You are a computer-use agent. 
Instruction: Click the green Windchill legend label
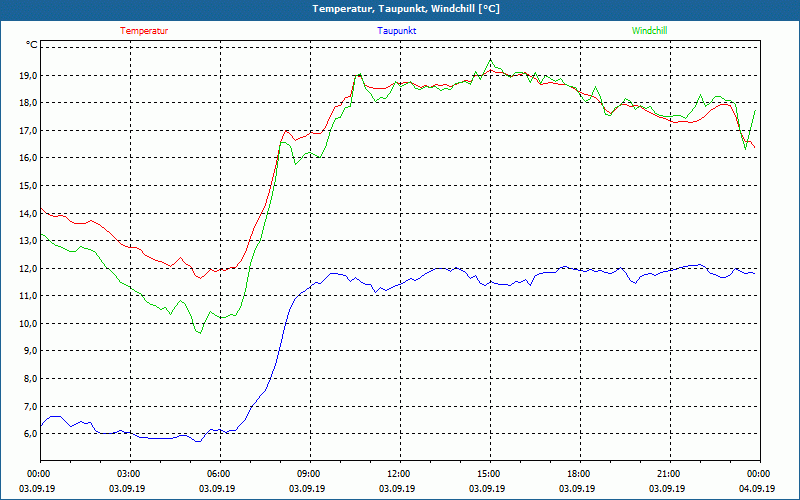coord(649,31)
